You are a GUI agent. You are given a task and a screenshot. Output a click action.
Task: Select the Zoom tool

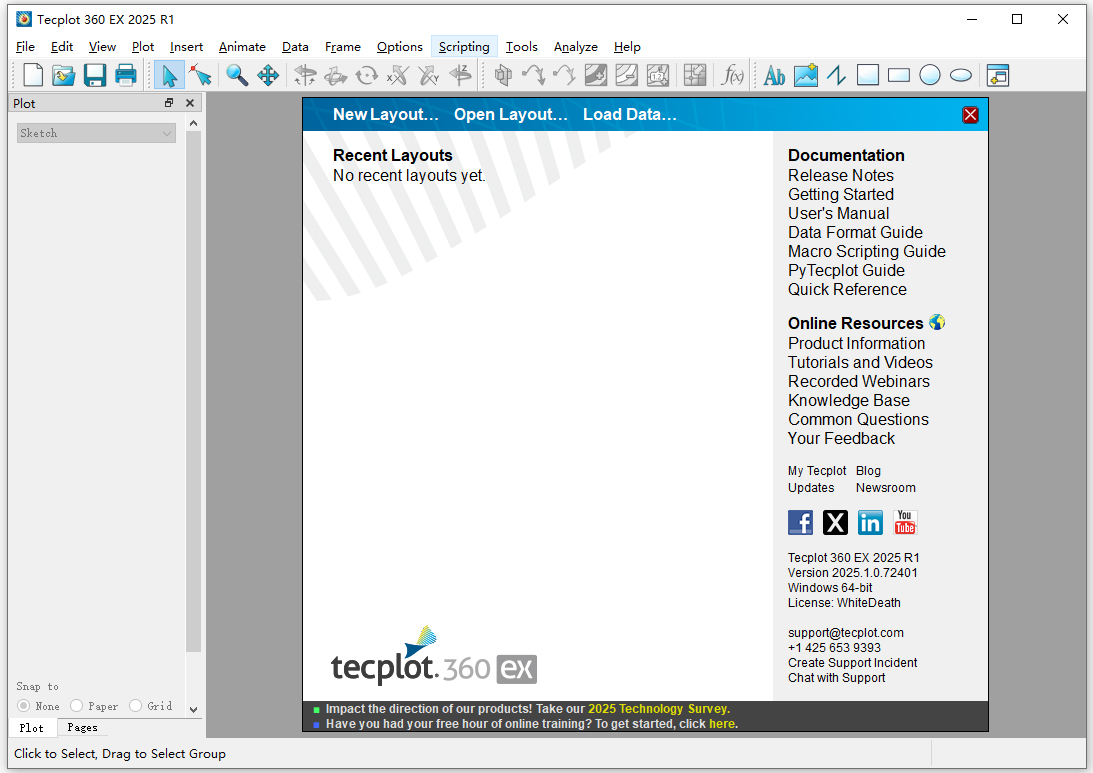pos(237,75)
